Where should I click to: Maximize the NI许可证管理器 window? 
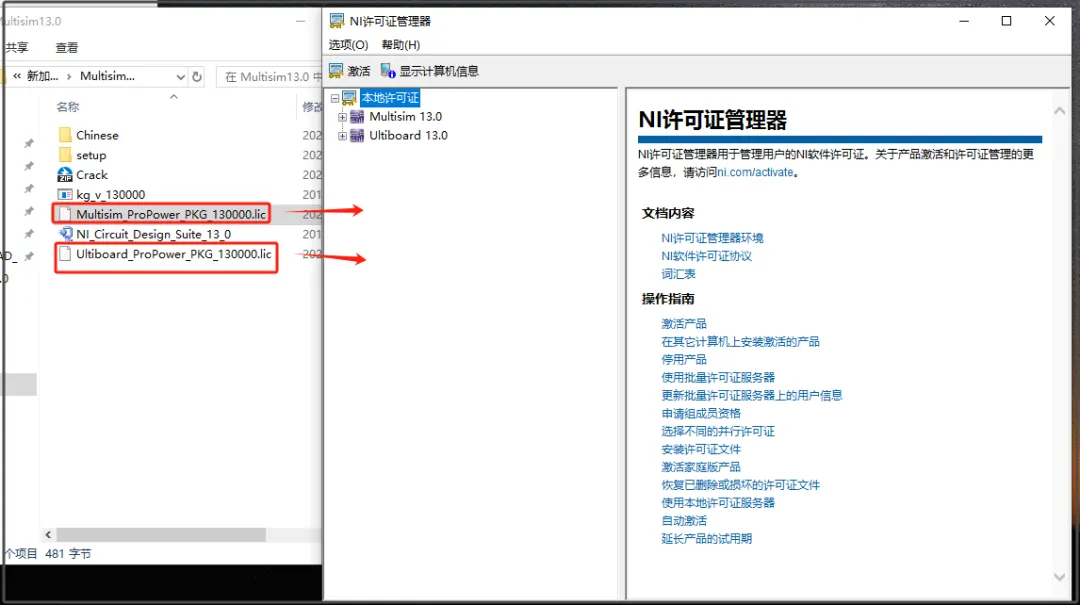pyautogui.click(x=1006, y=21)
